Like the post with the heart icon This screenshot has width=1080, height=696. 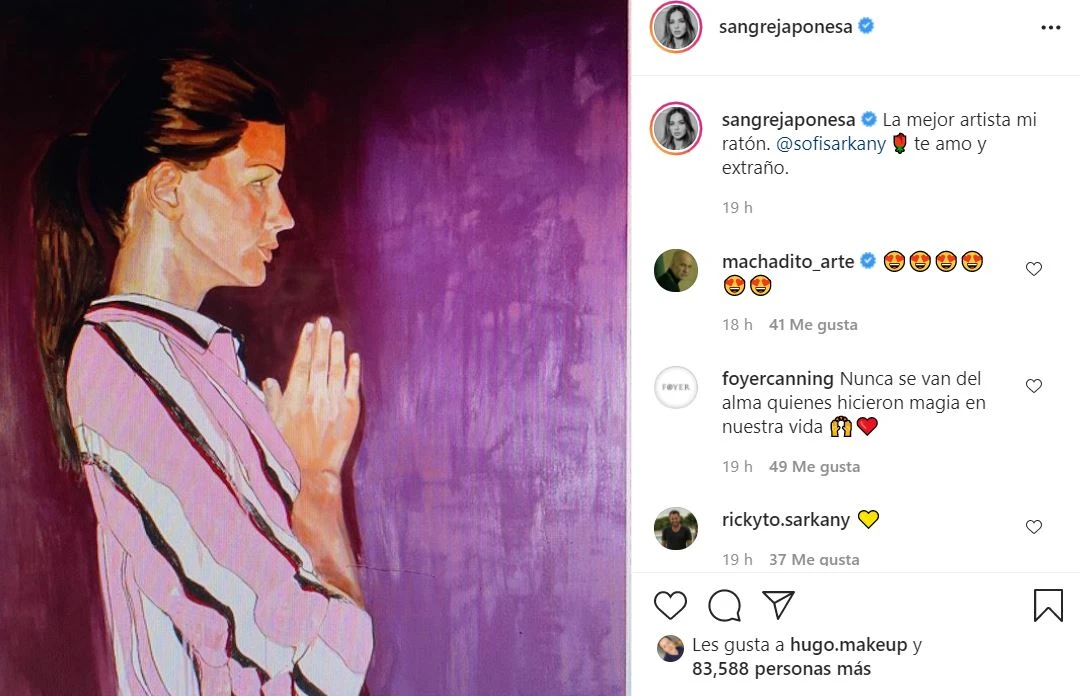coord(670,605)
